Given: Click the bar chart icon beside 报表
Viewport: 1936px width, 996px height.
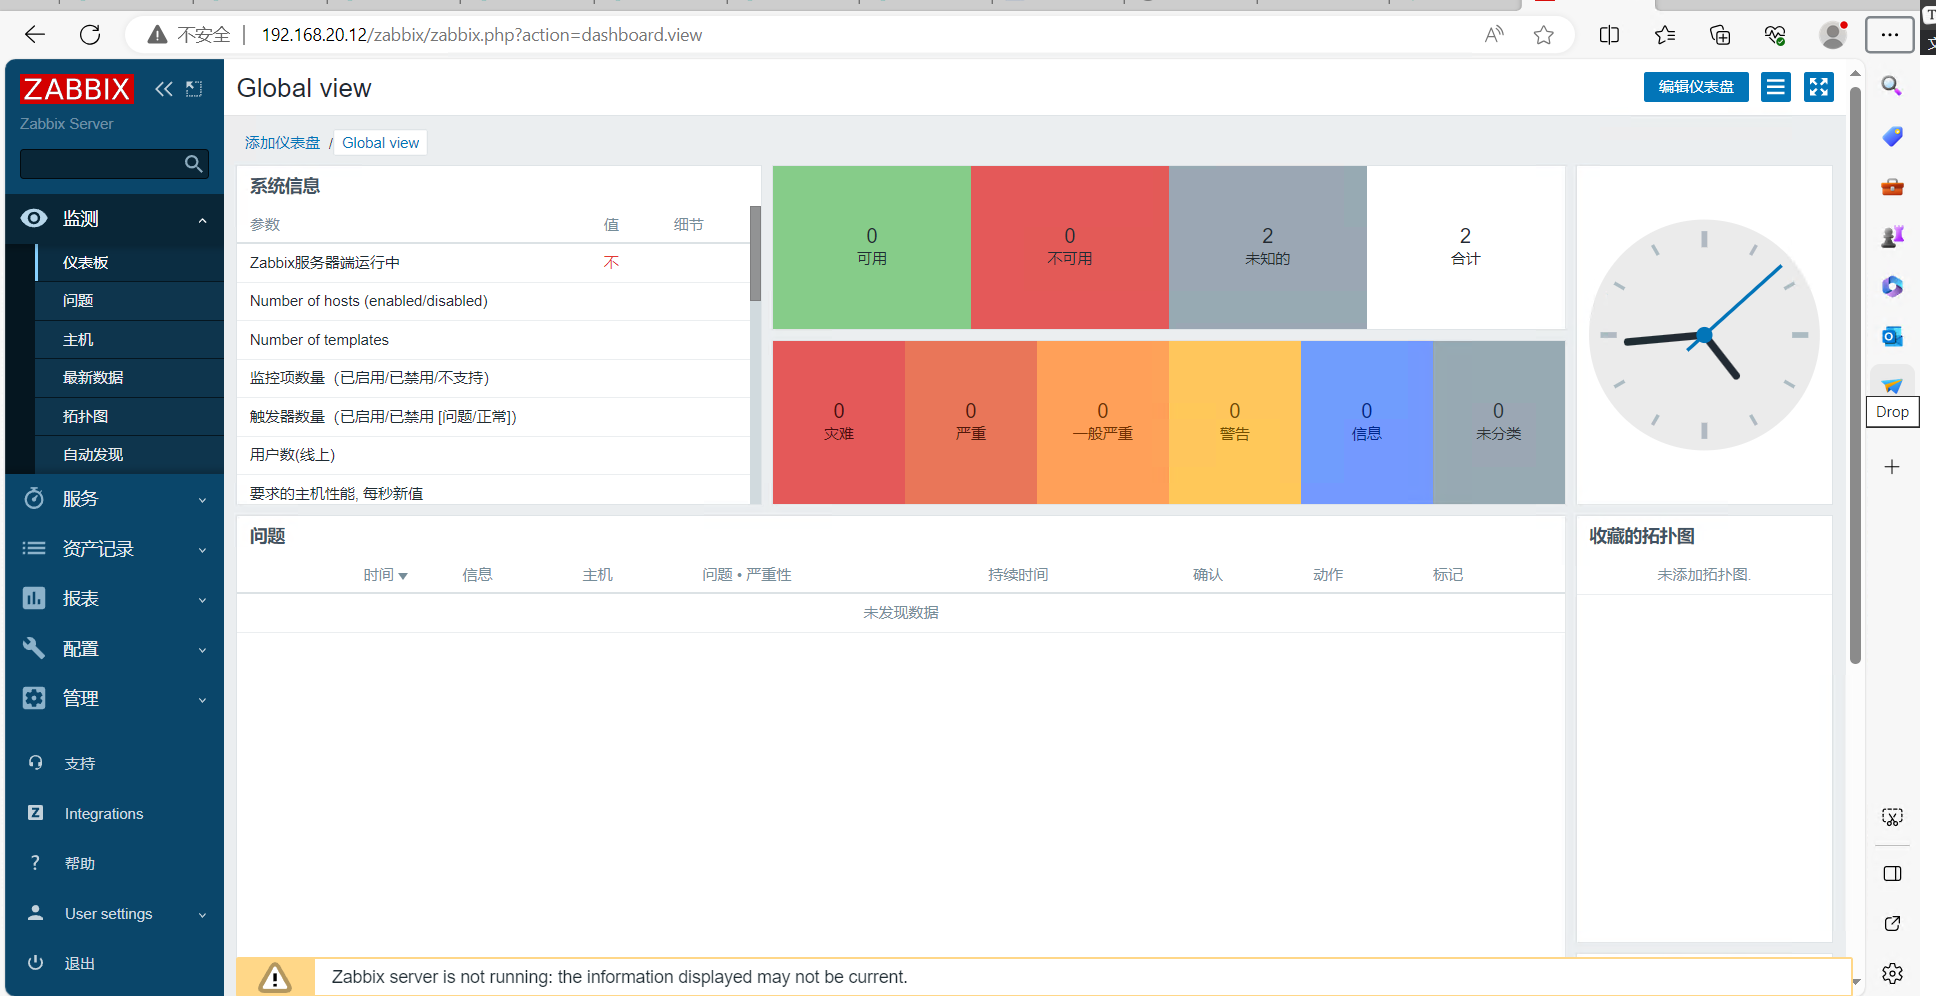Looking at the screenshot, I should (x=34, y=598).
